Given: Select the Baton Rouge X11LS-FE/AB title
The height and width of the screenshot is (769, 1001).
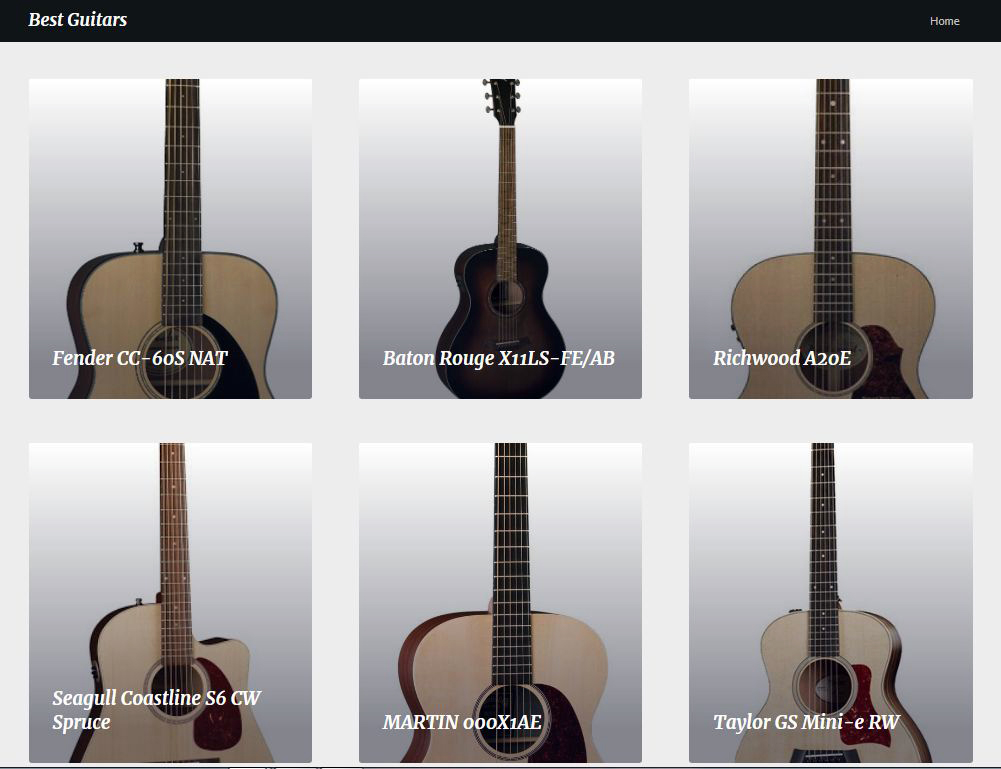Looking at the screenshot, I should (x=499, y=358).
